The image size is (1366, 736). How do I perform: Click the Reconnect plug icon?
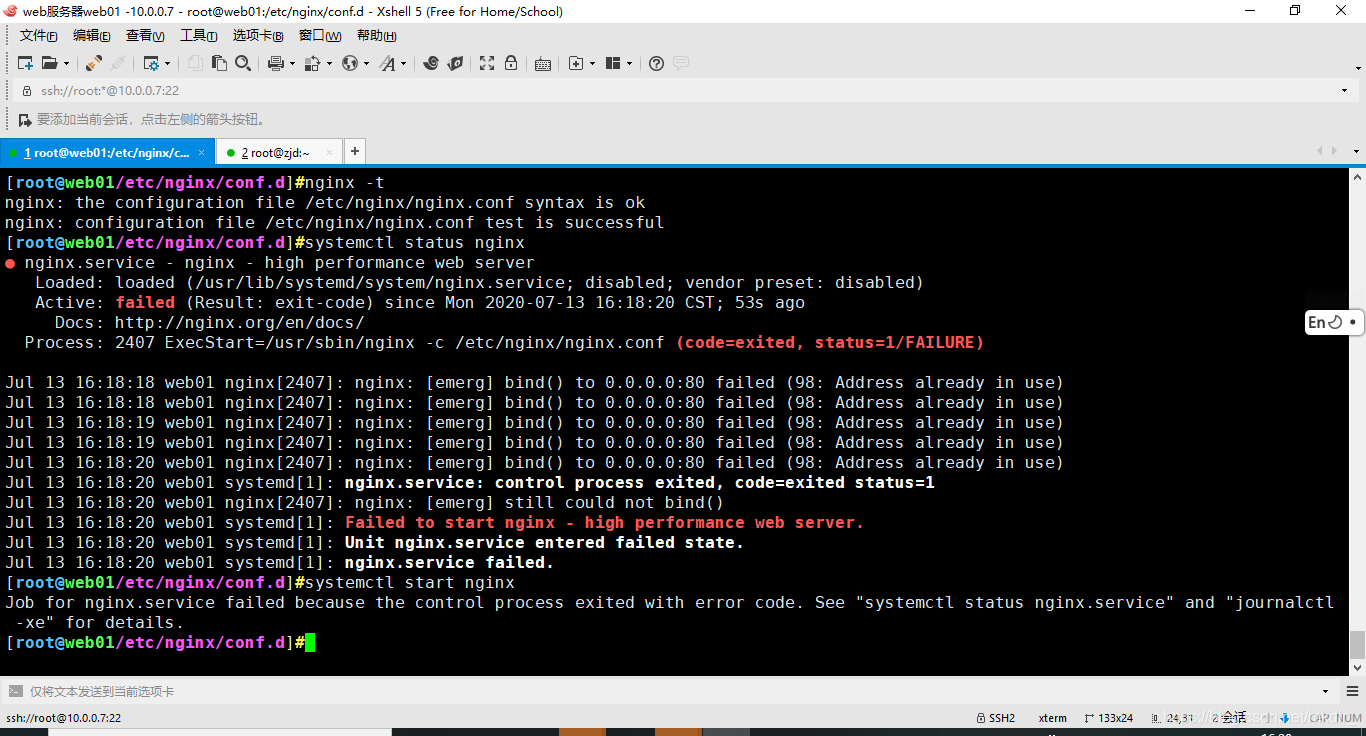pyautogui.click(x=93, y=63)
